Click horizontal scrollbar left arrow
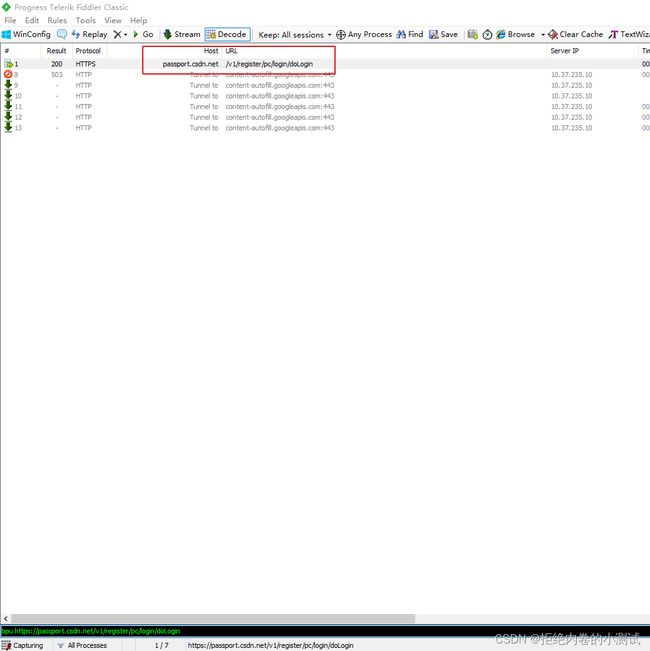 pyautogui.click(x=5, y=619)
